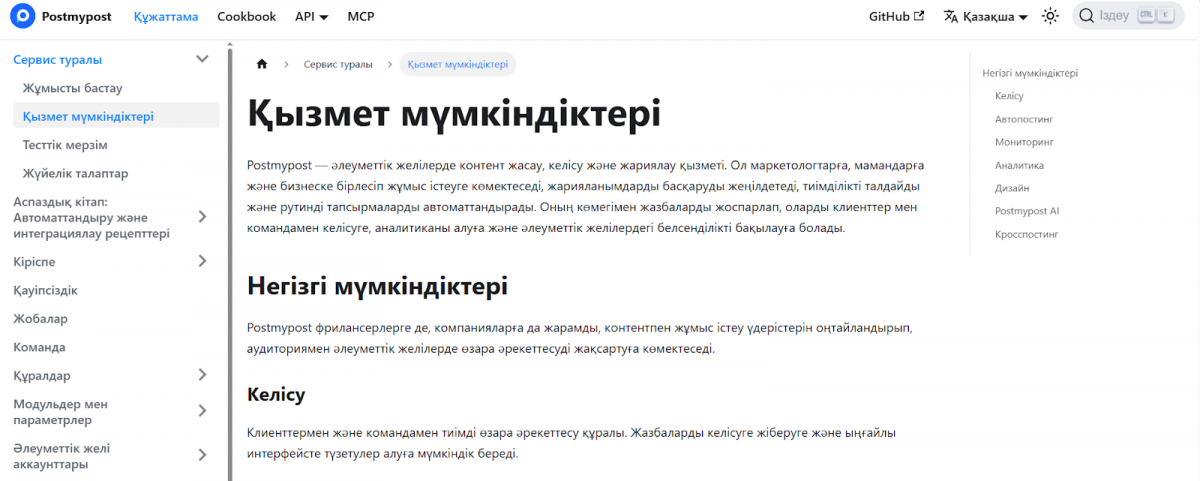The width and height of the screenshot is (1200, 481).
Task: Open the Қазақша language dropdown
Action: click(985, 16)
